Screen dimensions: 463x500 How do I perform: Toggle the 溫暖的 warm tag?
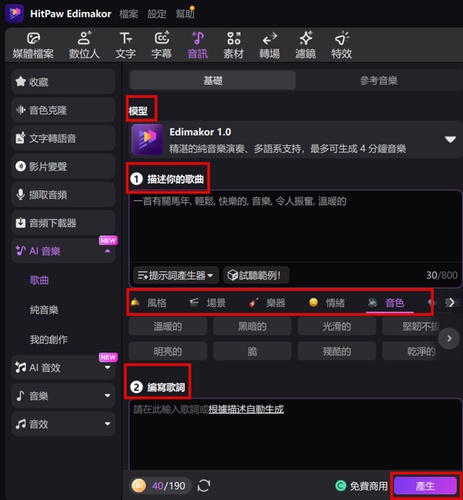click(x=168, y=326)
